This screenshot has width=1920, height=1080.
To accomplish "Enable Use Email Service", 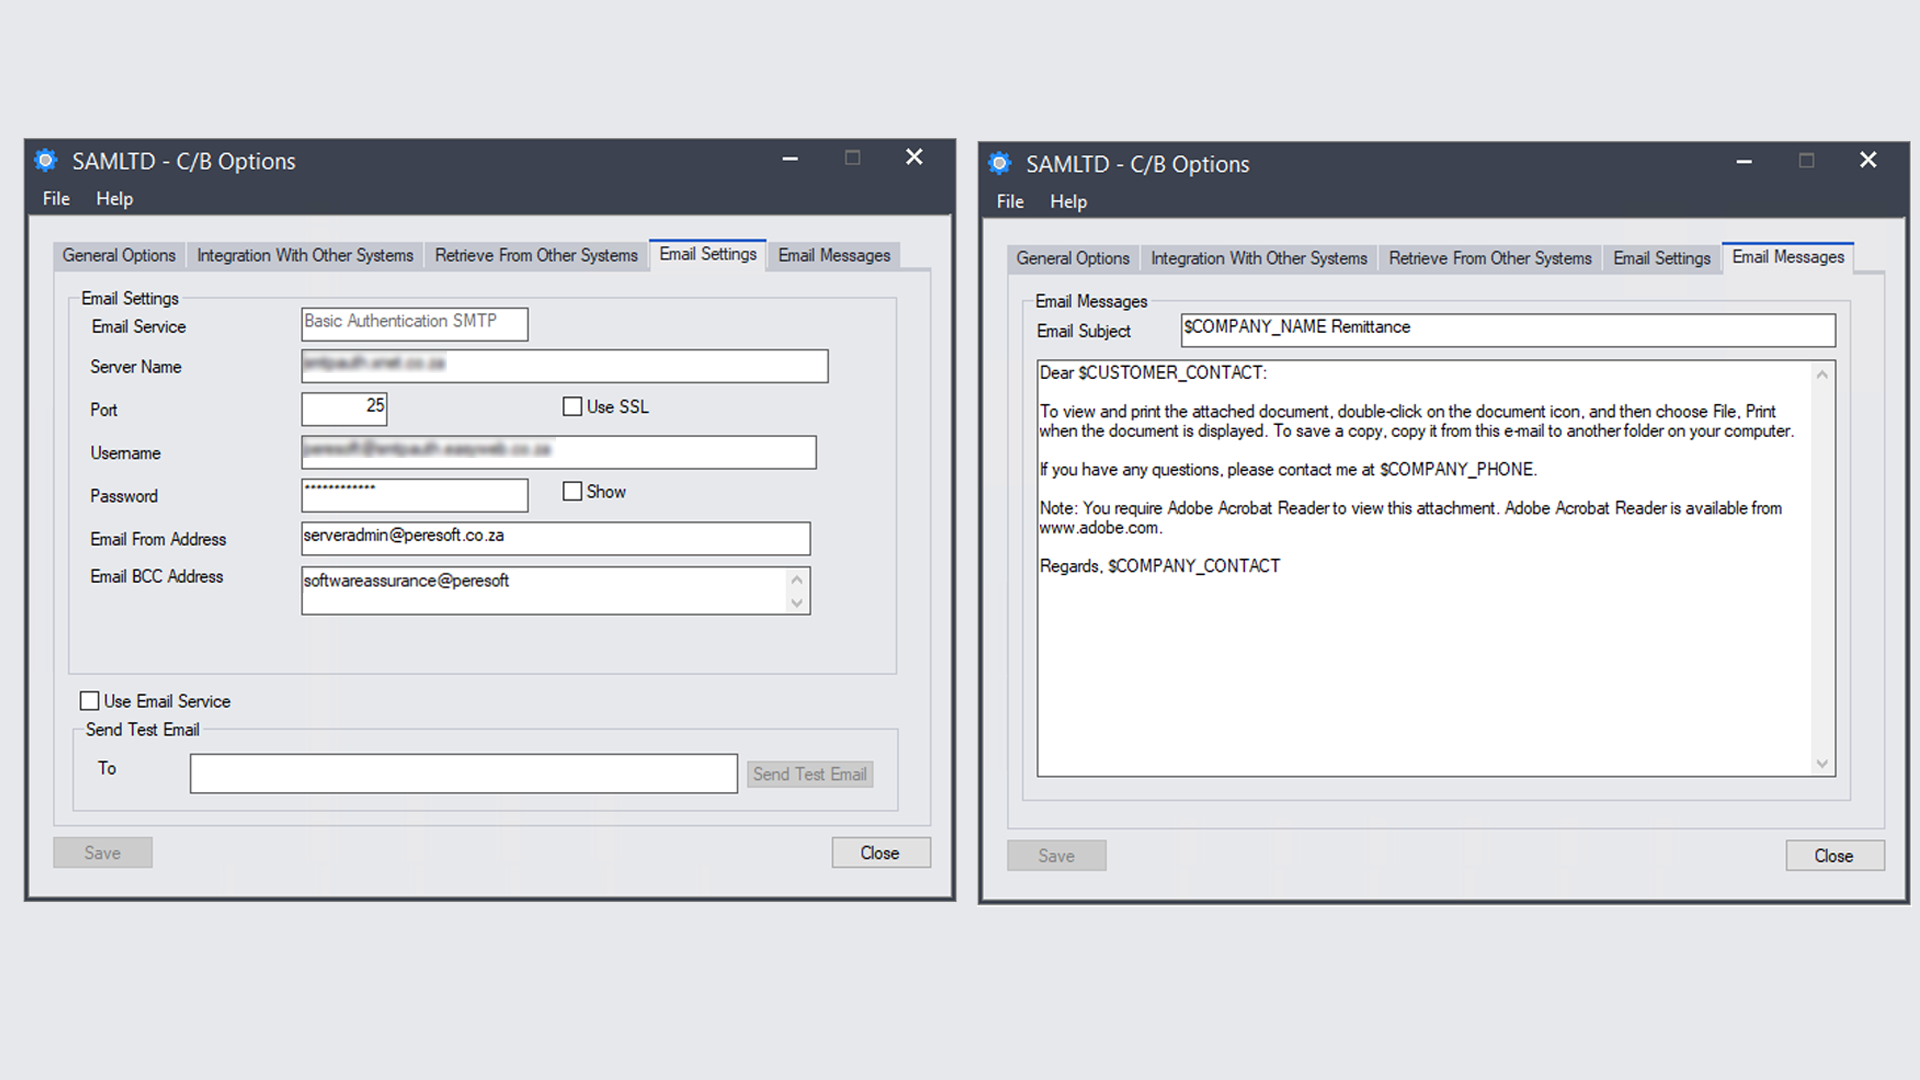I will (x=90, y=700).
